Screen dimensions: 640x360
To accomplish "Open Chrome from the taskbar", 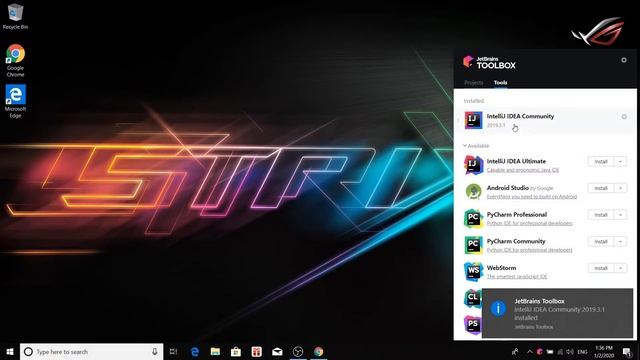I will coord(318,351).
